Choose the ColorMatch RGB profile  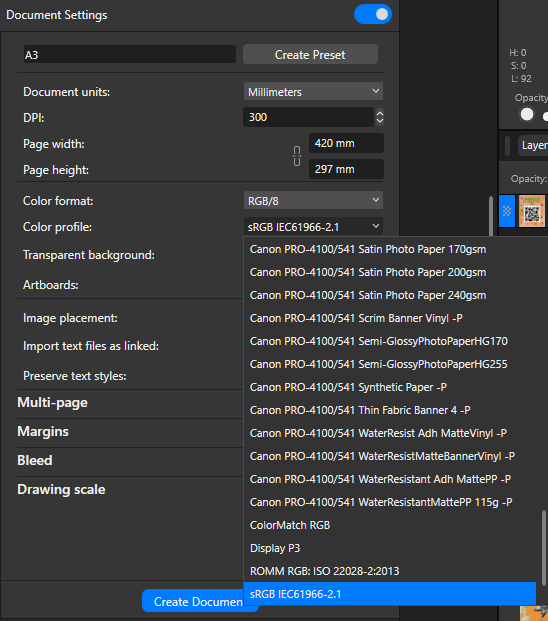390,525
